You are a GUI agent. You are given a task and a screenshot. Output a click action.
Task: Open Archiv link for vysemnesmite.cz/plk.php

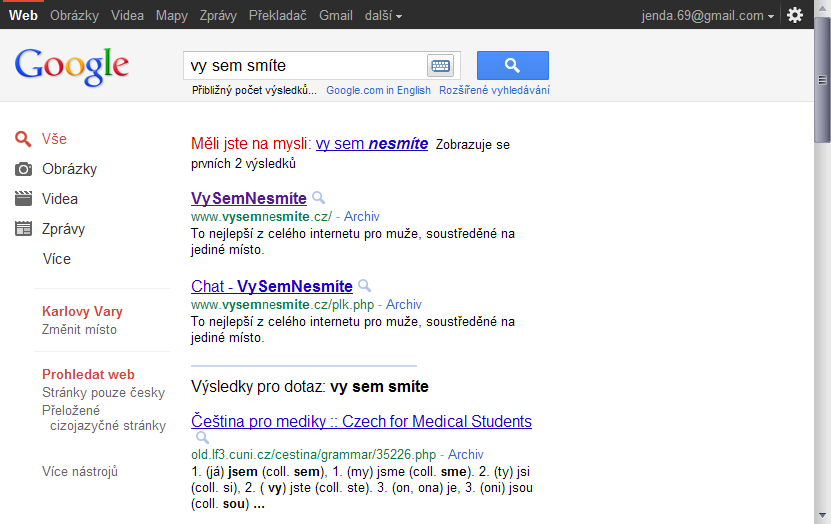tap(404, 305)
